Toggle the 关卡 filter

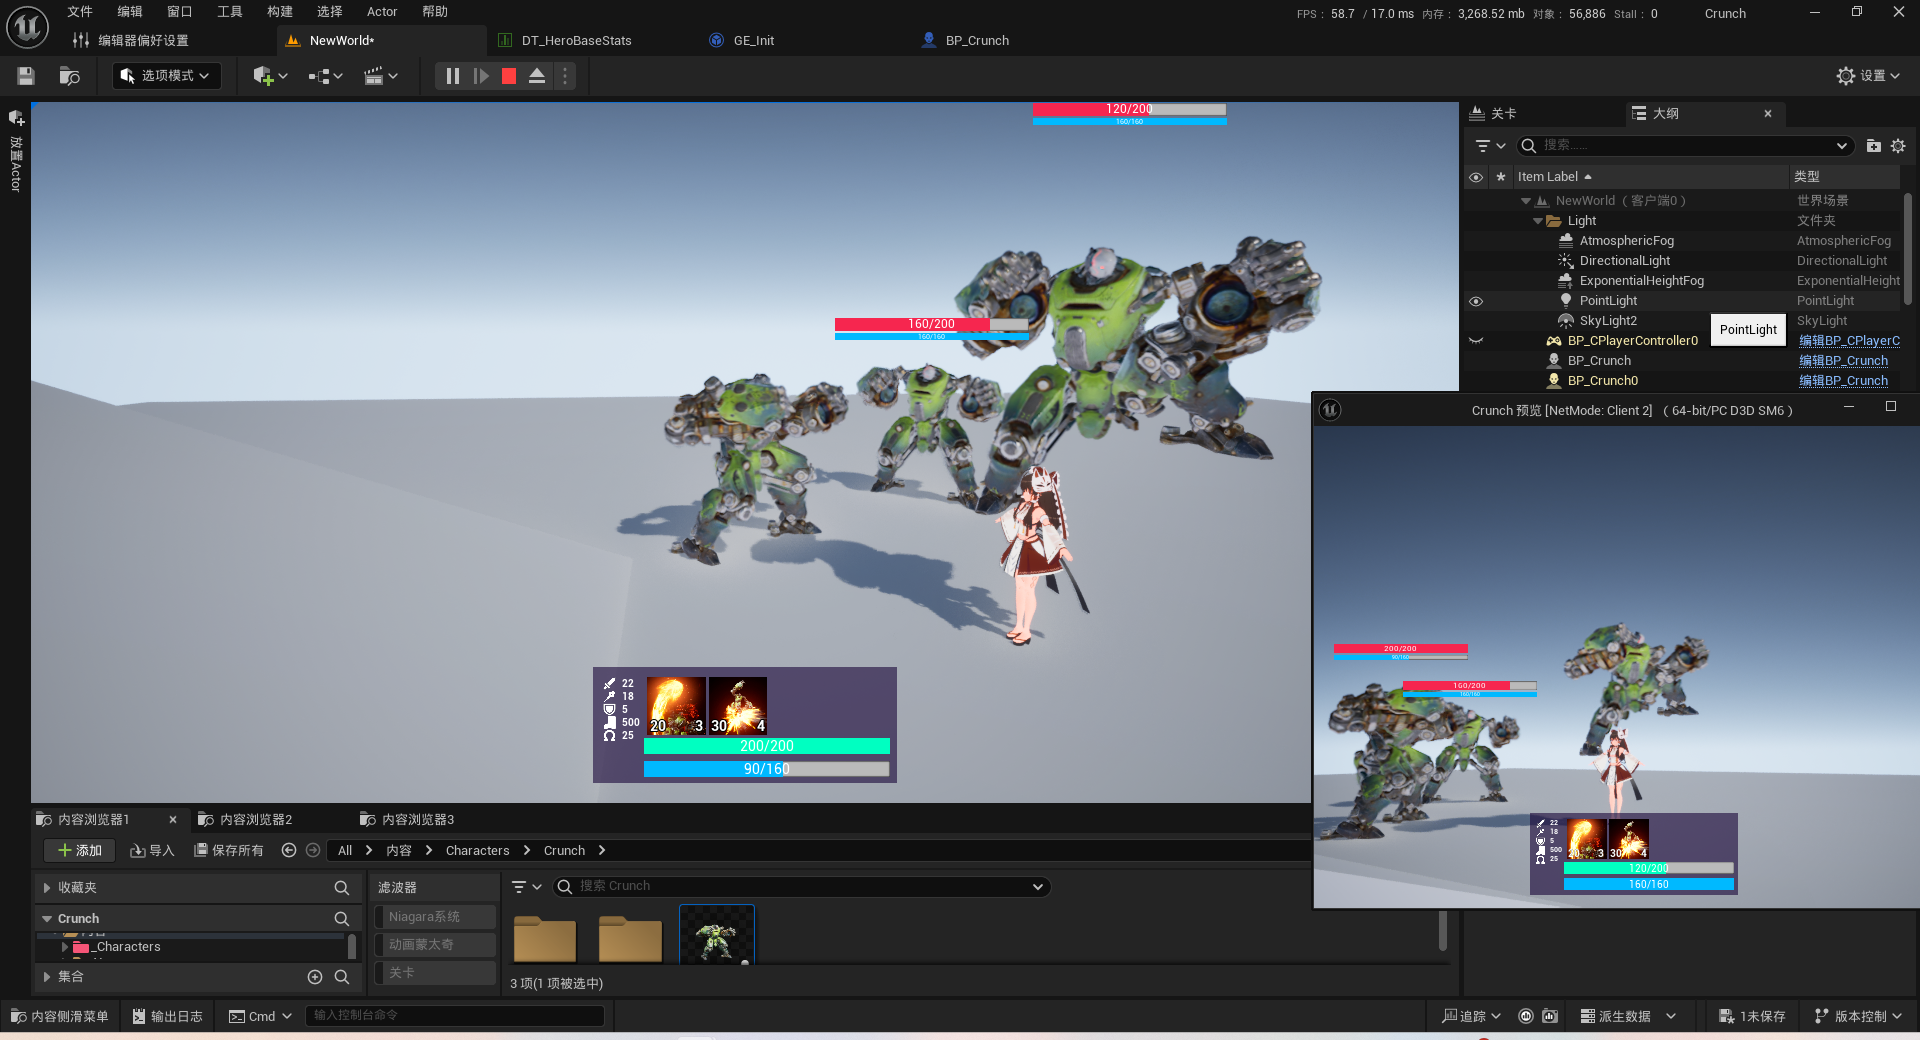[435, 973]
